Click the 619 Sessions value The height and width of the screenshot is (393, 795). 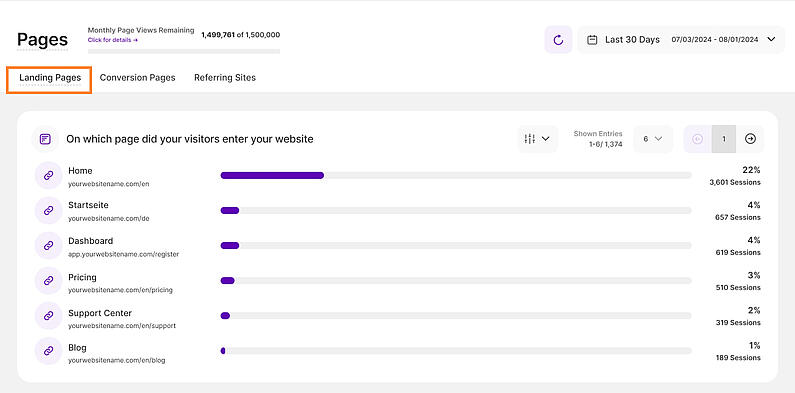click(x=738, y=252)
